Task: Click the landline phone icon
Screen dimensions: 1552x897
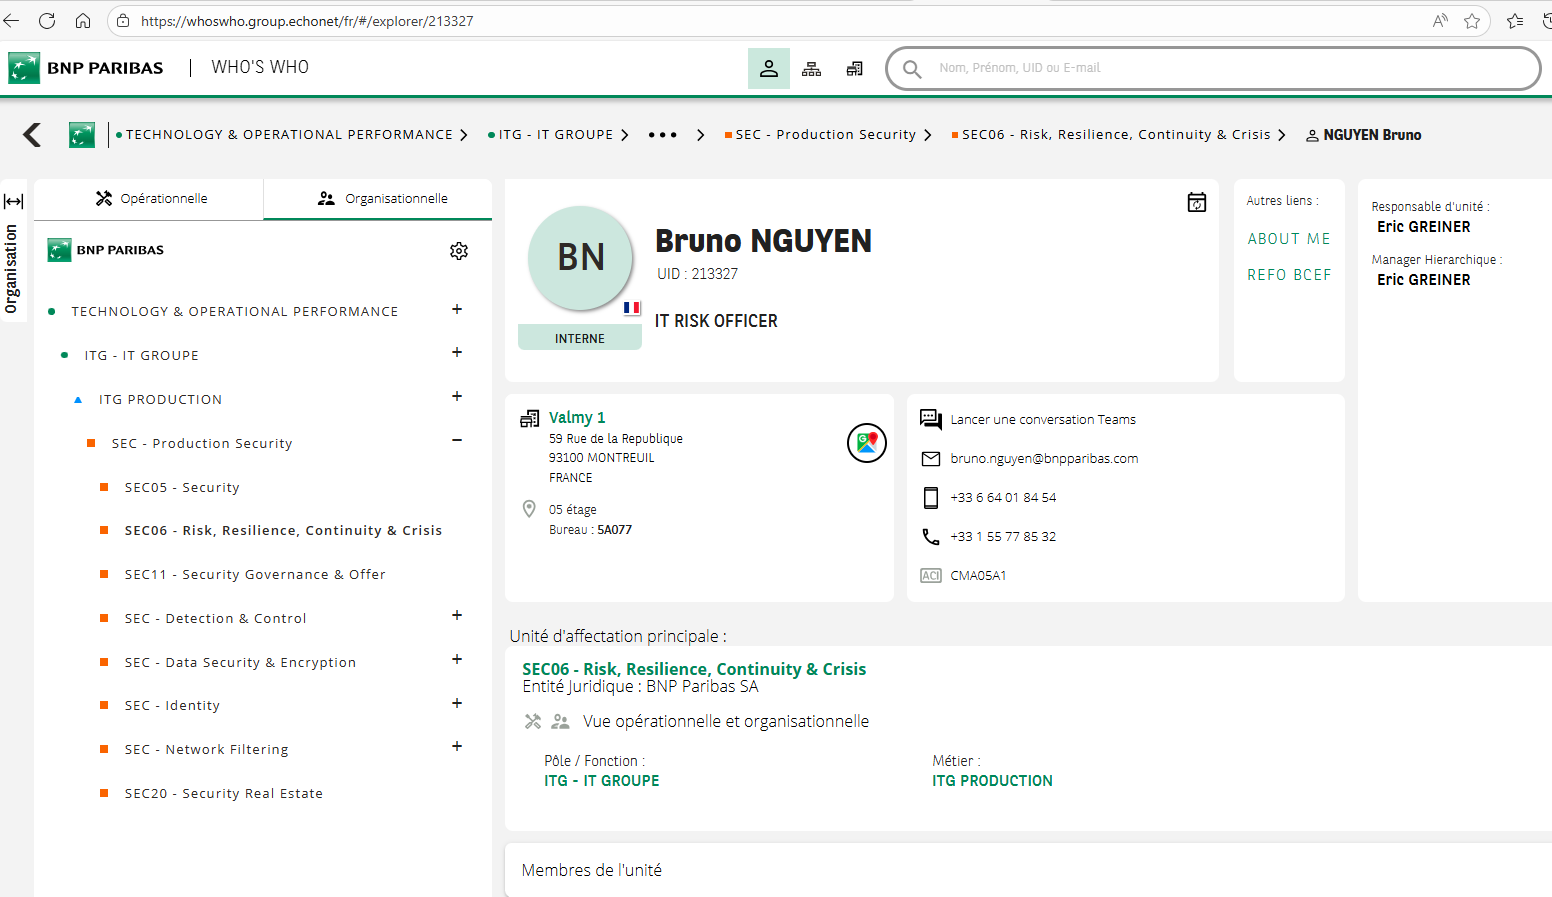Action: [931, 537]
